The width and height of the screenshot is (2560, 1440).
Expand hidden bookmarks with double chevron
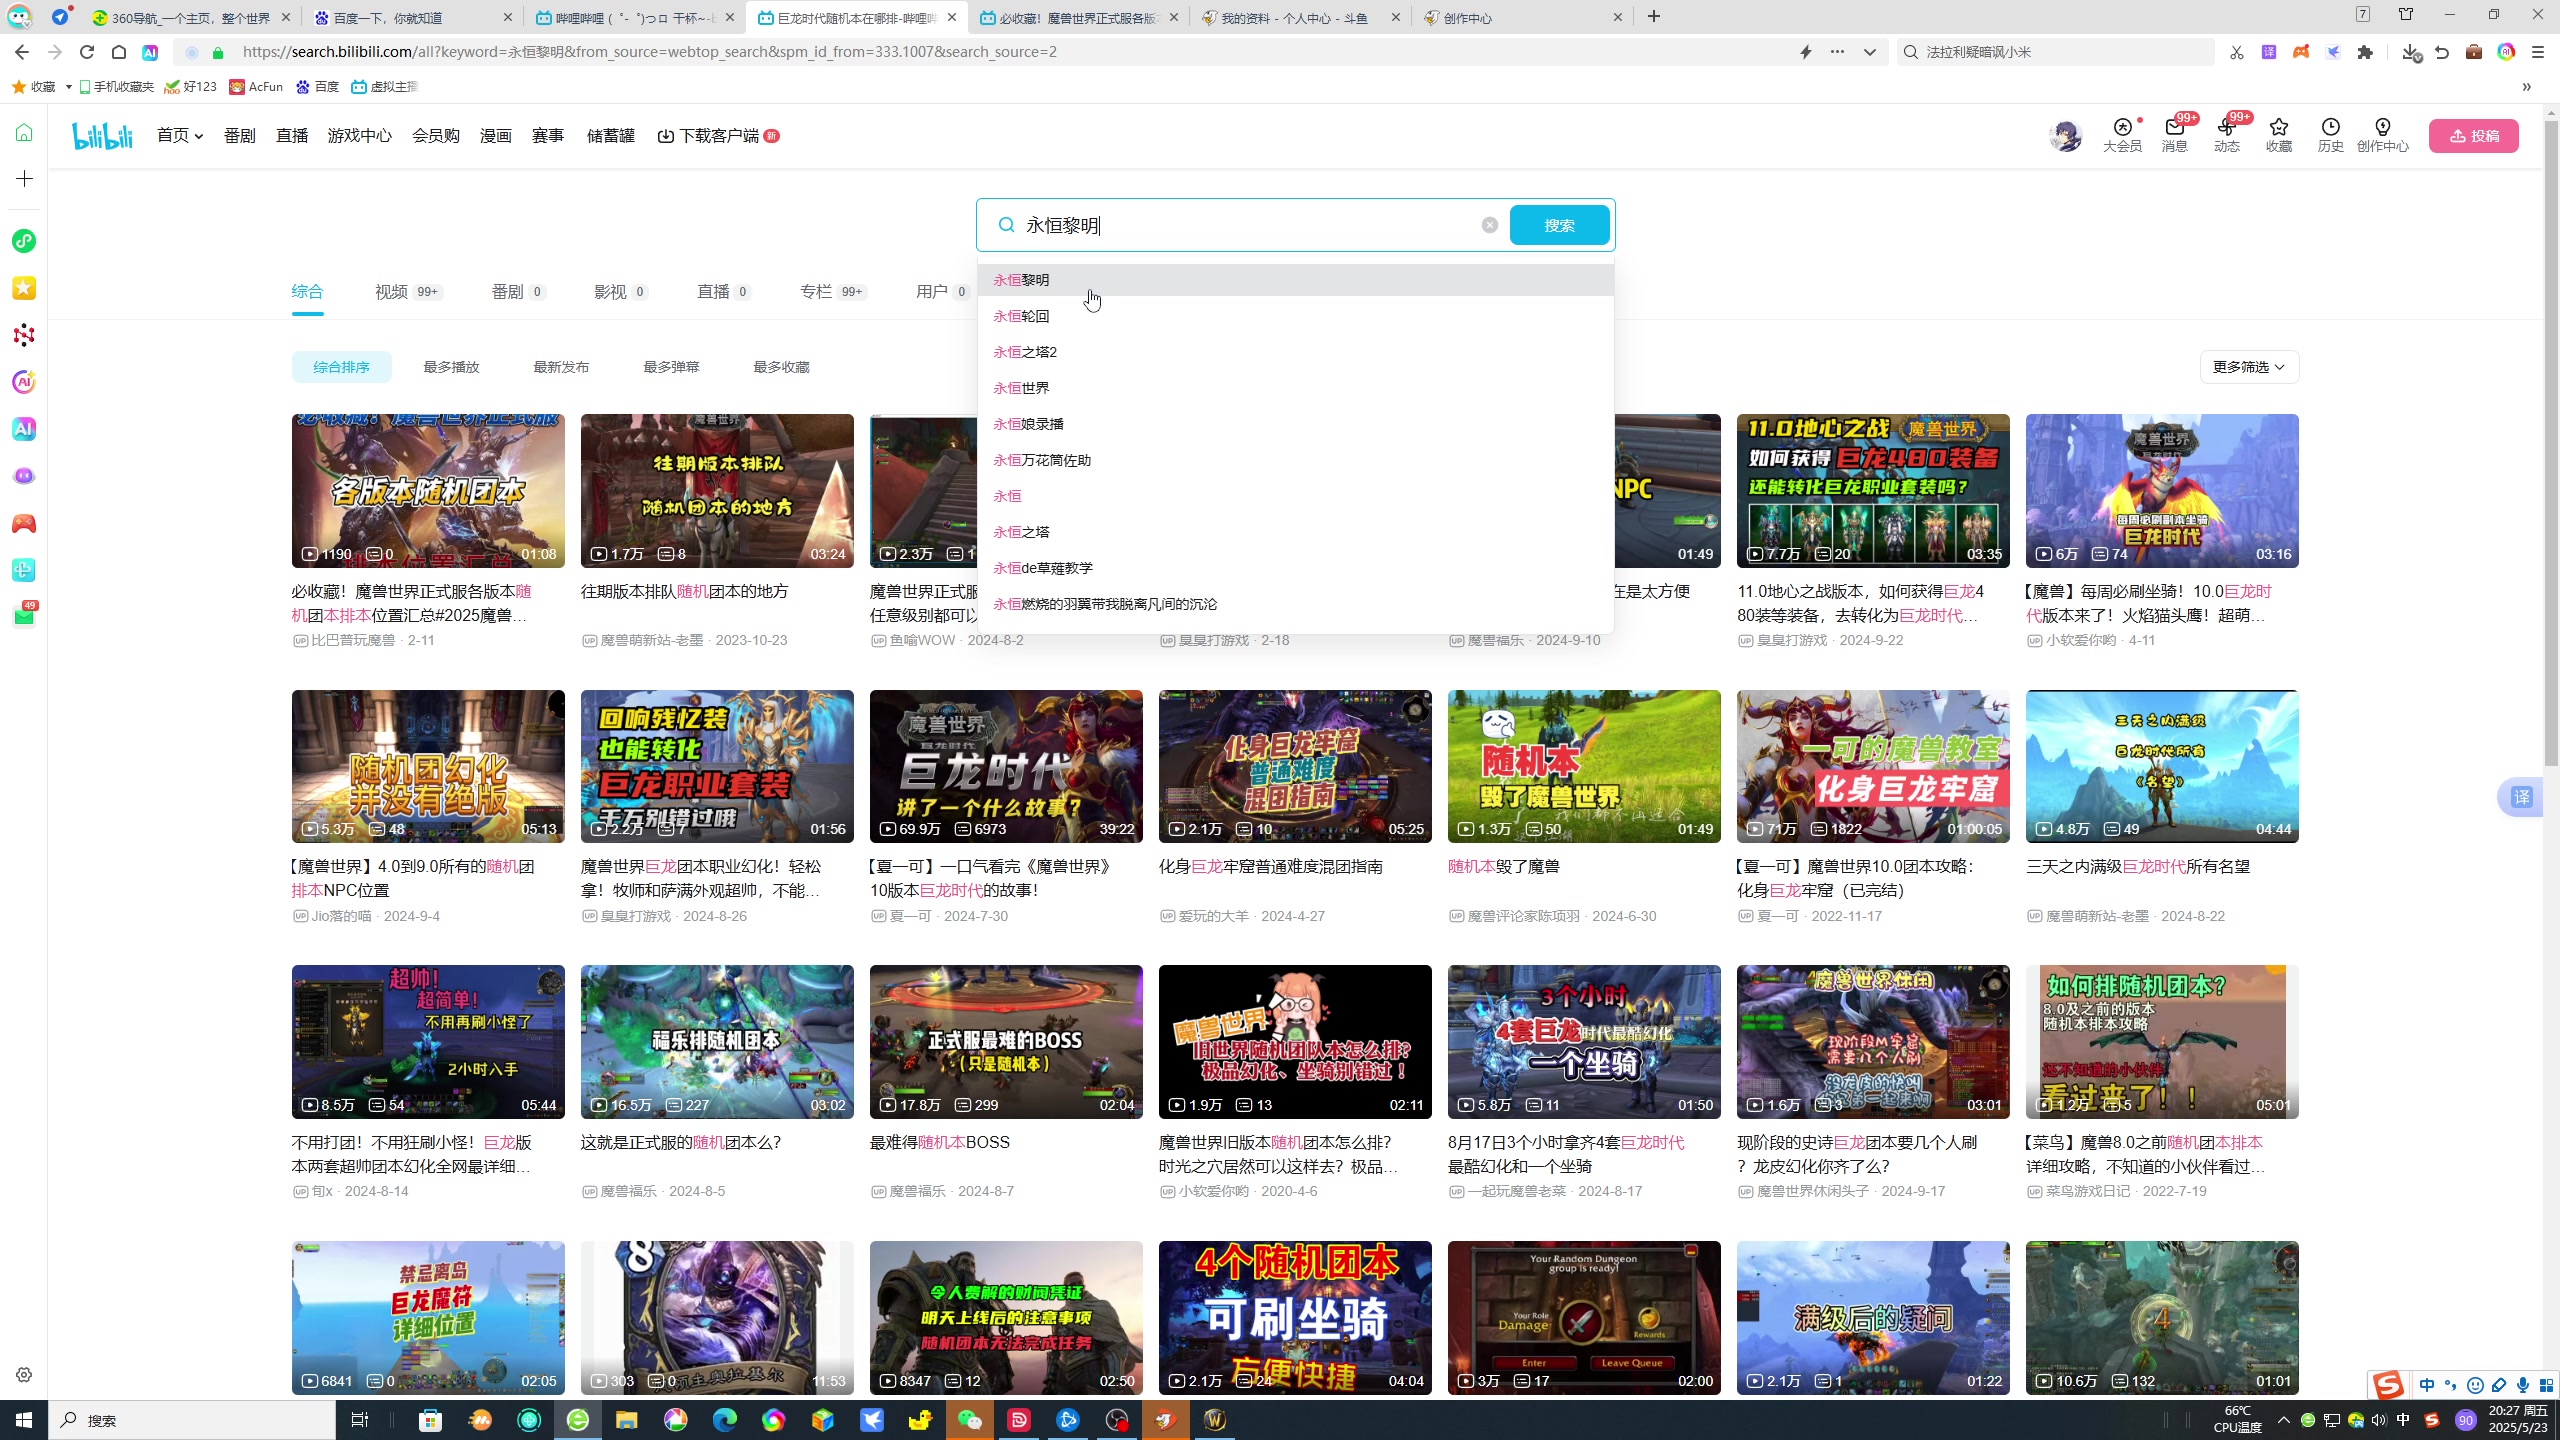[2526, 87]
